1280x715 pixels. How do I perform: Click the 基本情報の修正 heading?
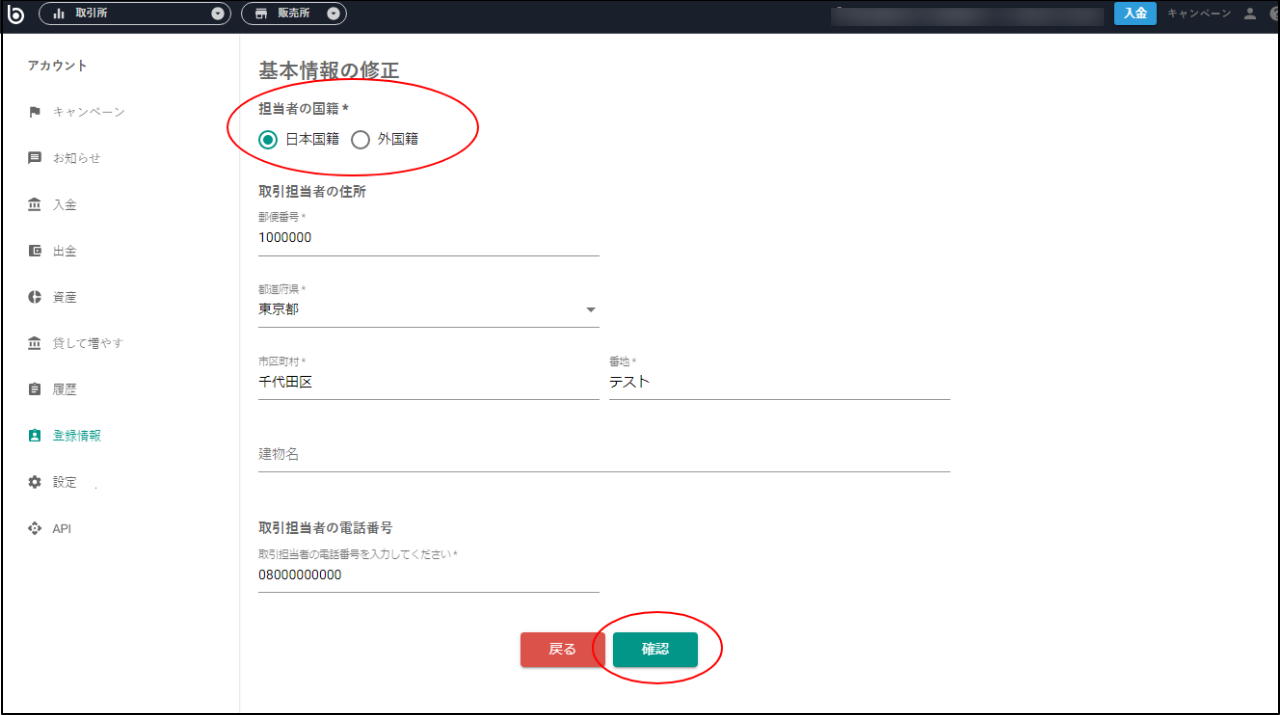329,71
